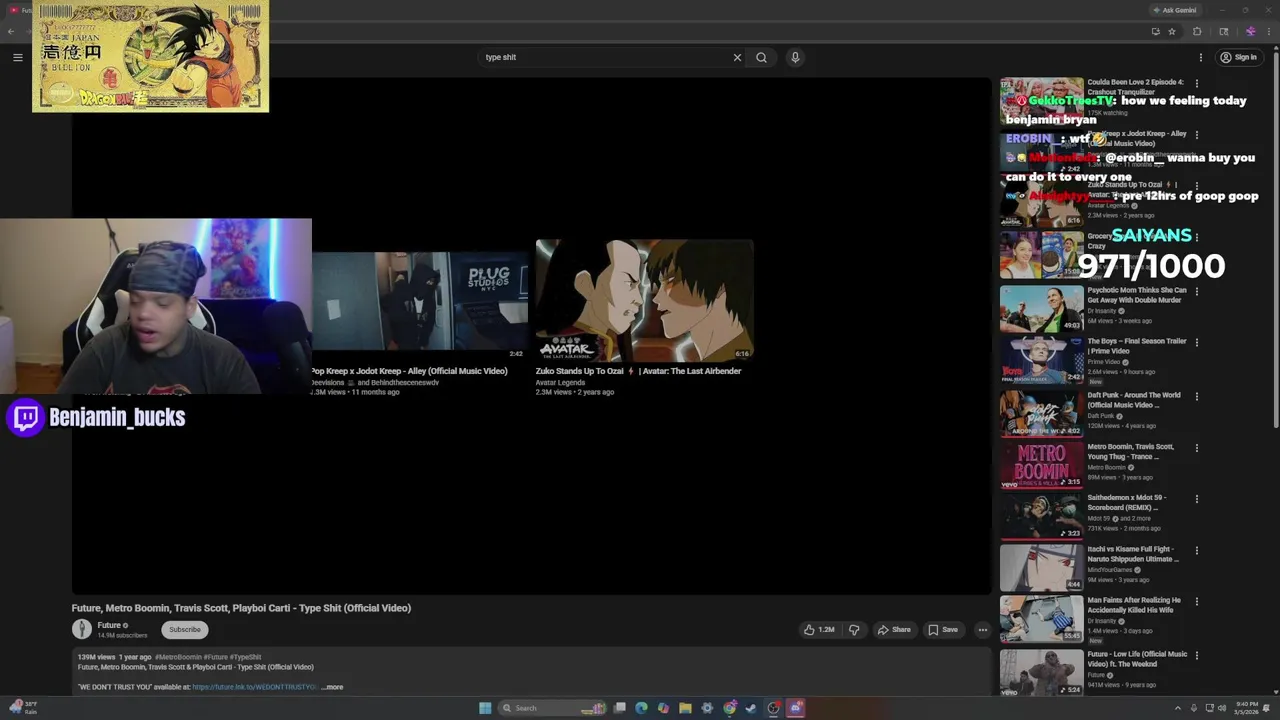The height and width of the screenshot is (720, 1280).
Task: Open File Explorer from taskbar
Action: click(x=685, y=708)
